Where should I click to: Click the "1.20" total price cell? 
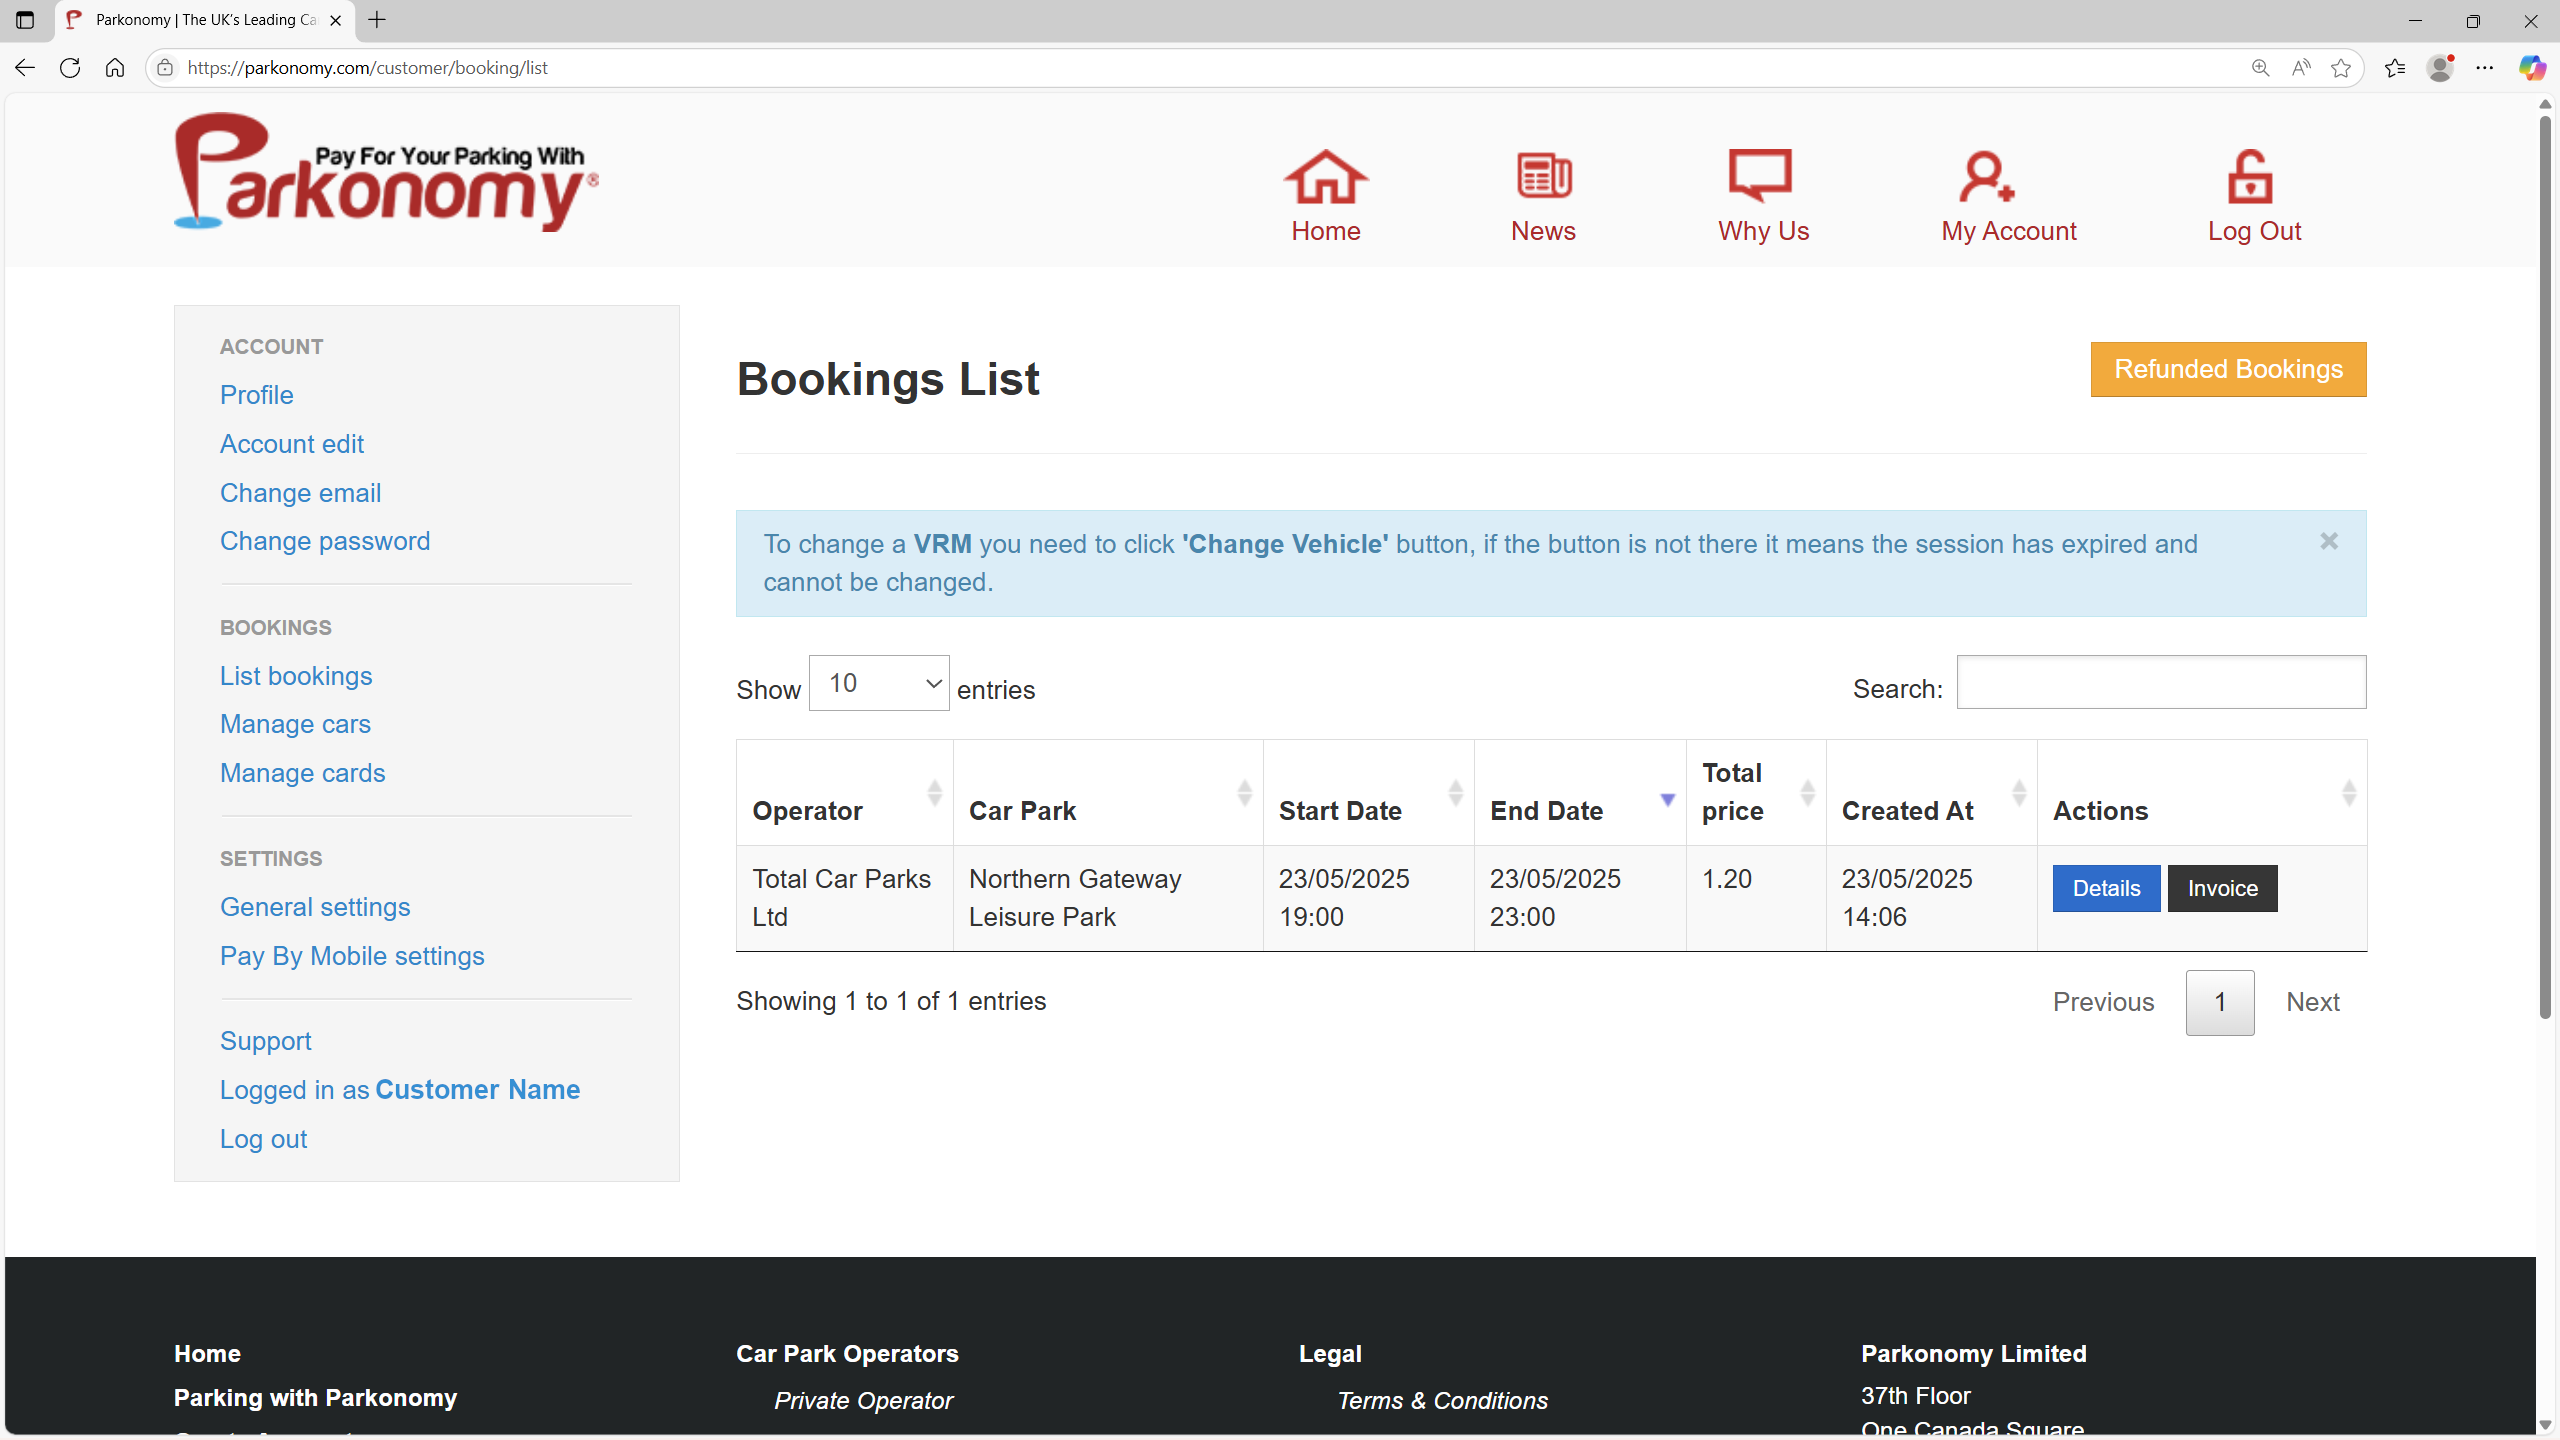coord(1756,898)
